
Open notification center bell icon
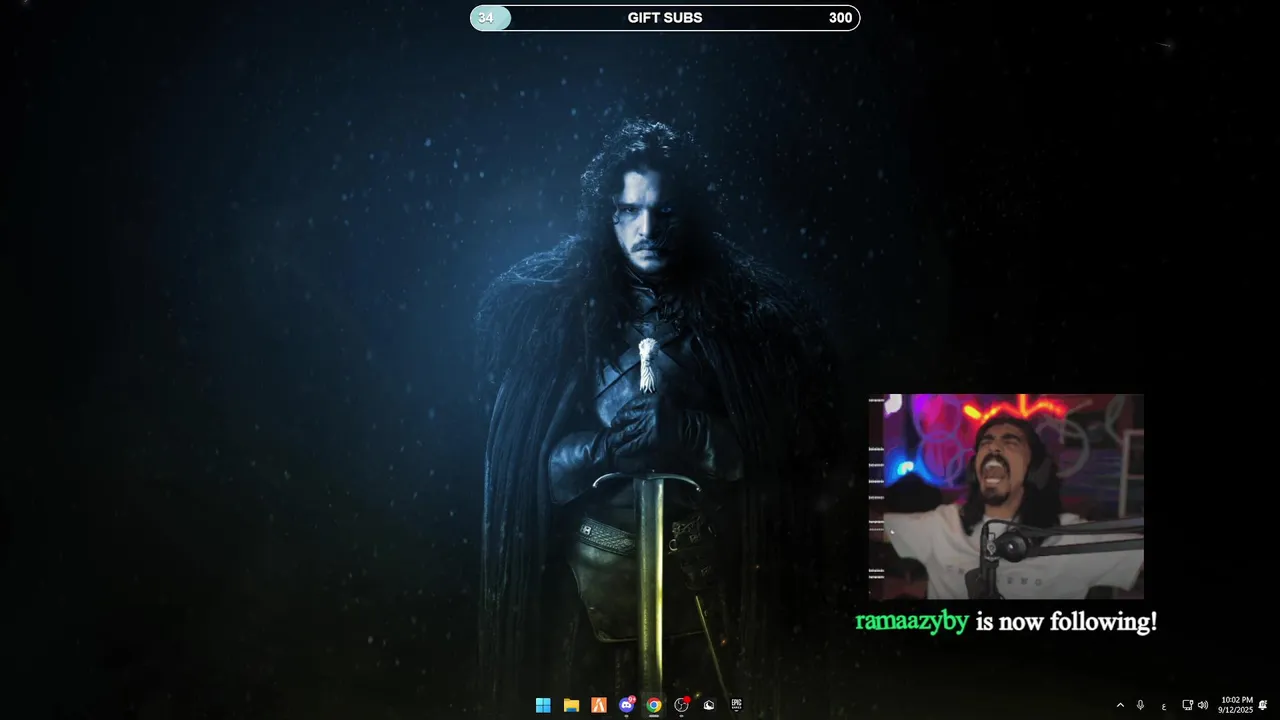click(1263, 705)
